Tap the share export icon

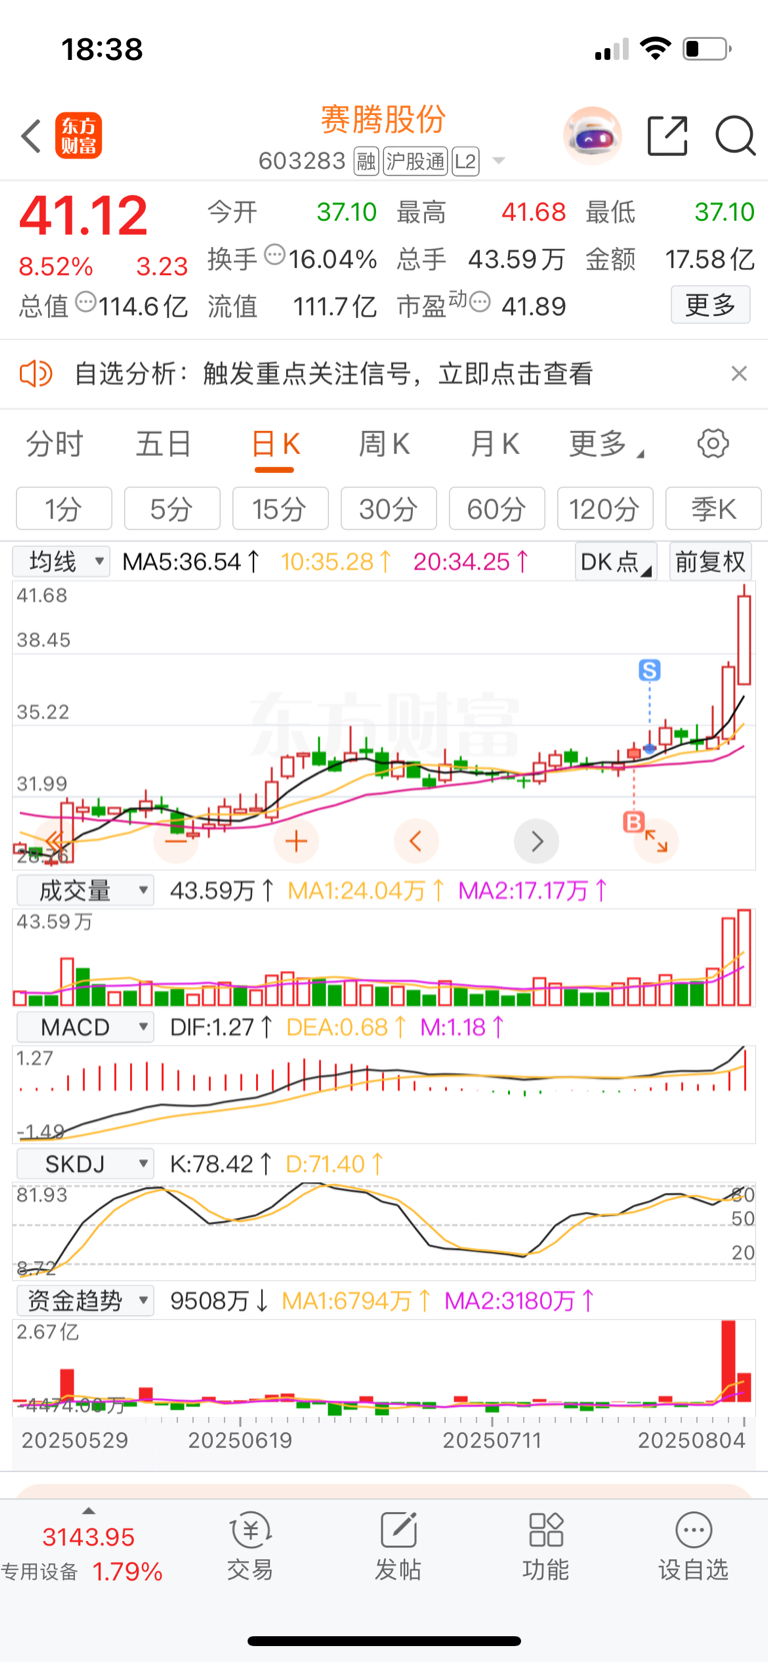pos(667,136)
